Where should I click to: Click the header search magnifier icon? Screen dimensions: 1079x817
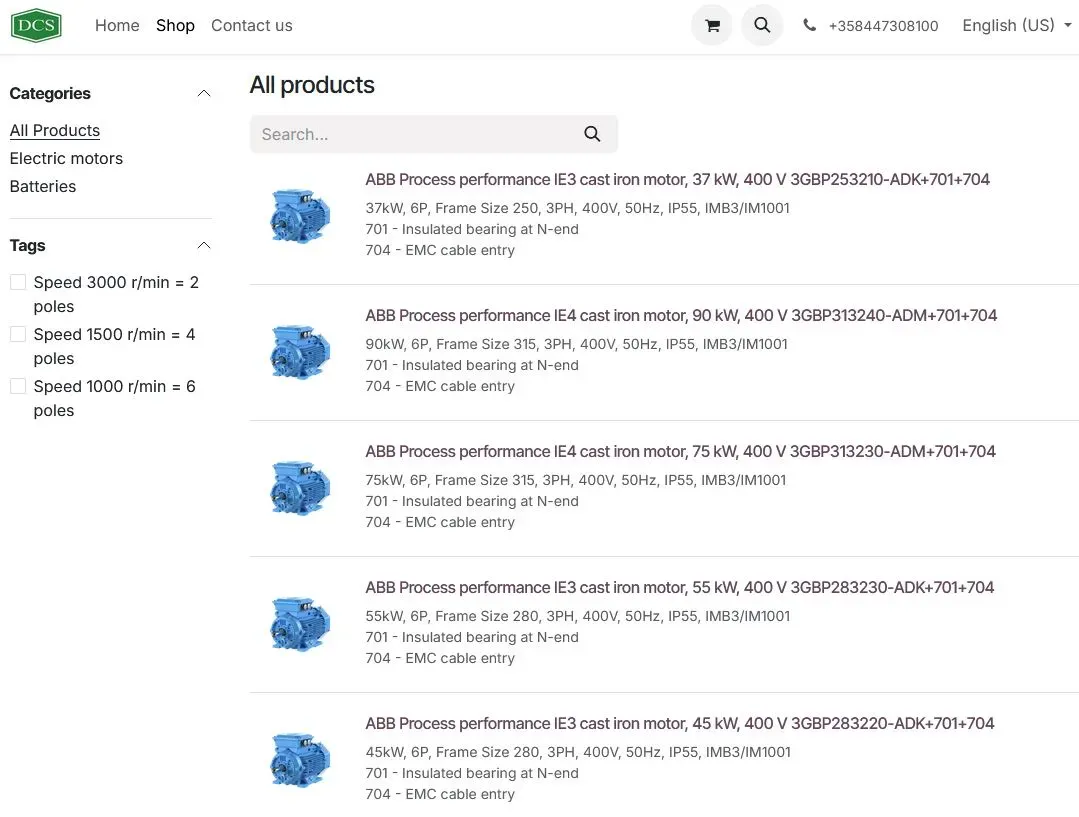762,26
